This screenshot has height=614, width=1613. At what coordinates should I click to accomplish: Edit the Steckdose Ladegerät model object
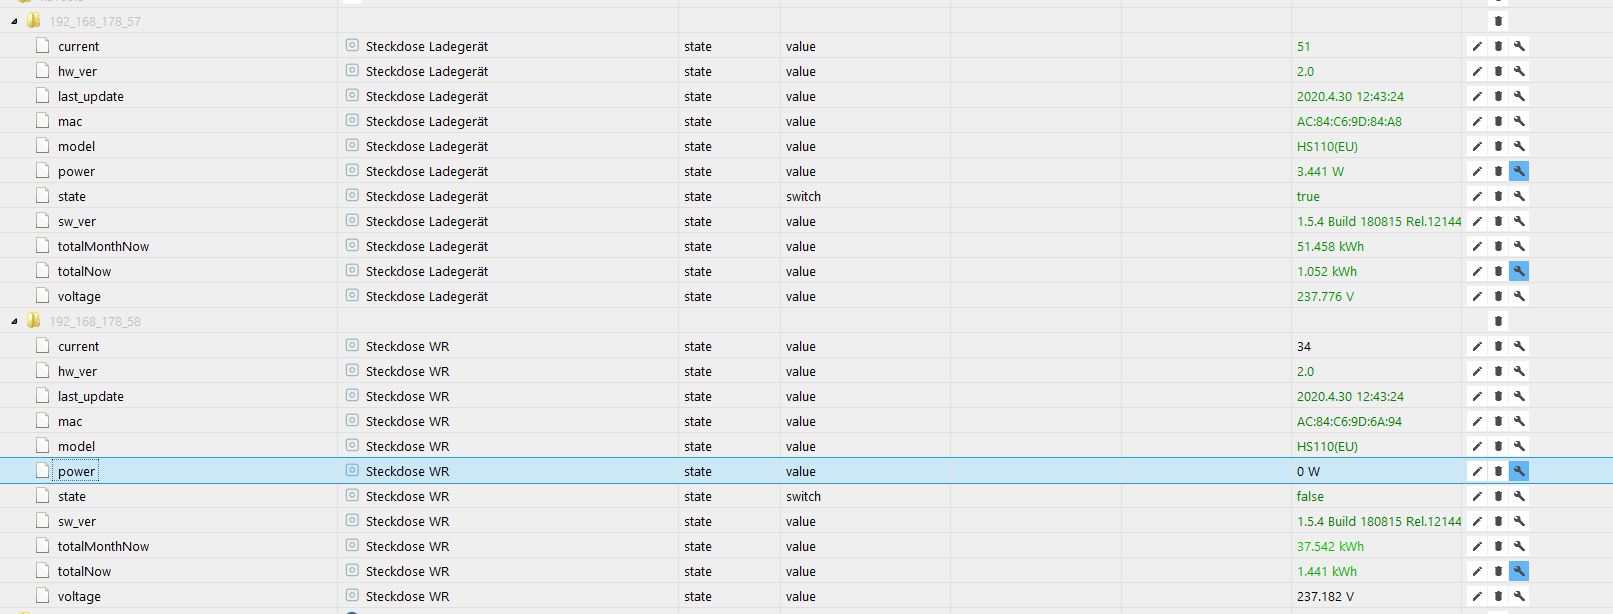(1477, 146)
